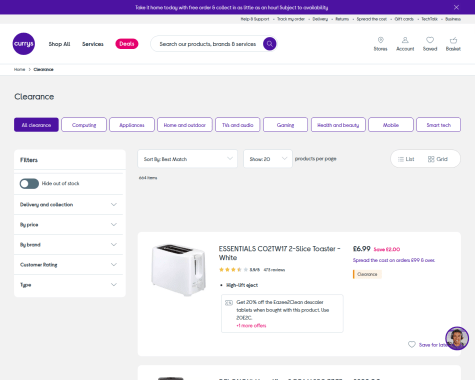This screenshot has height=380, width=475.
Task: Expand By brand filter
Action: coord(68,245)
